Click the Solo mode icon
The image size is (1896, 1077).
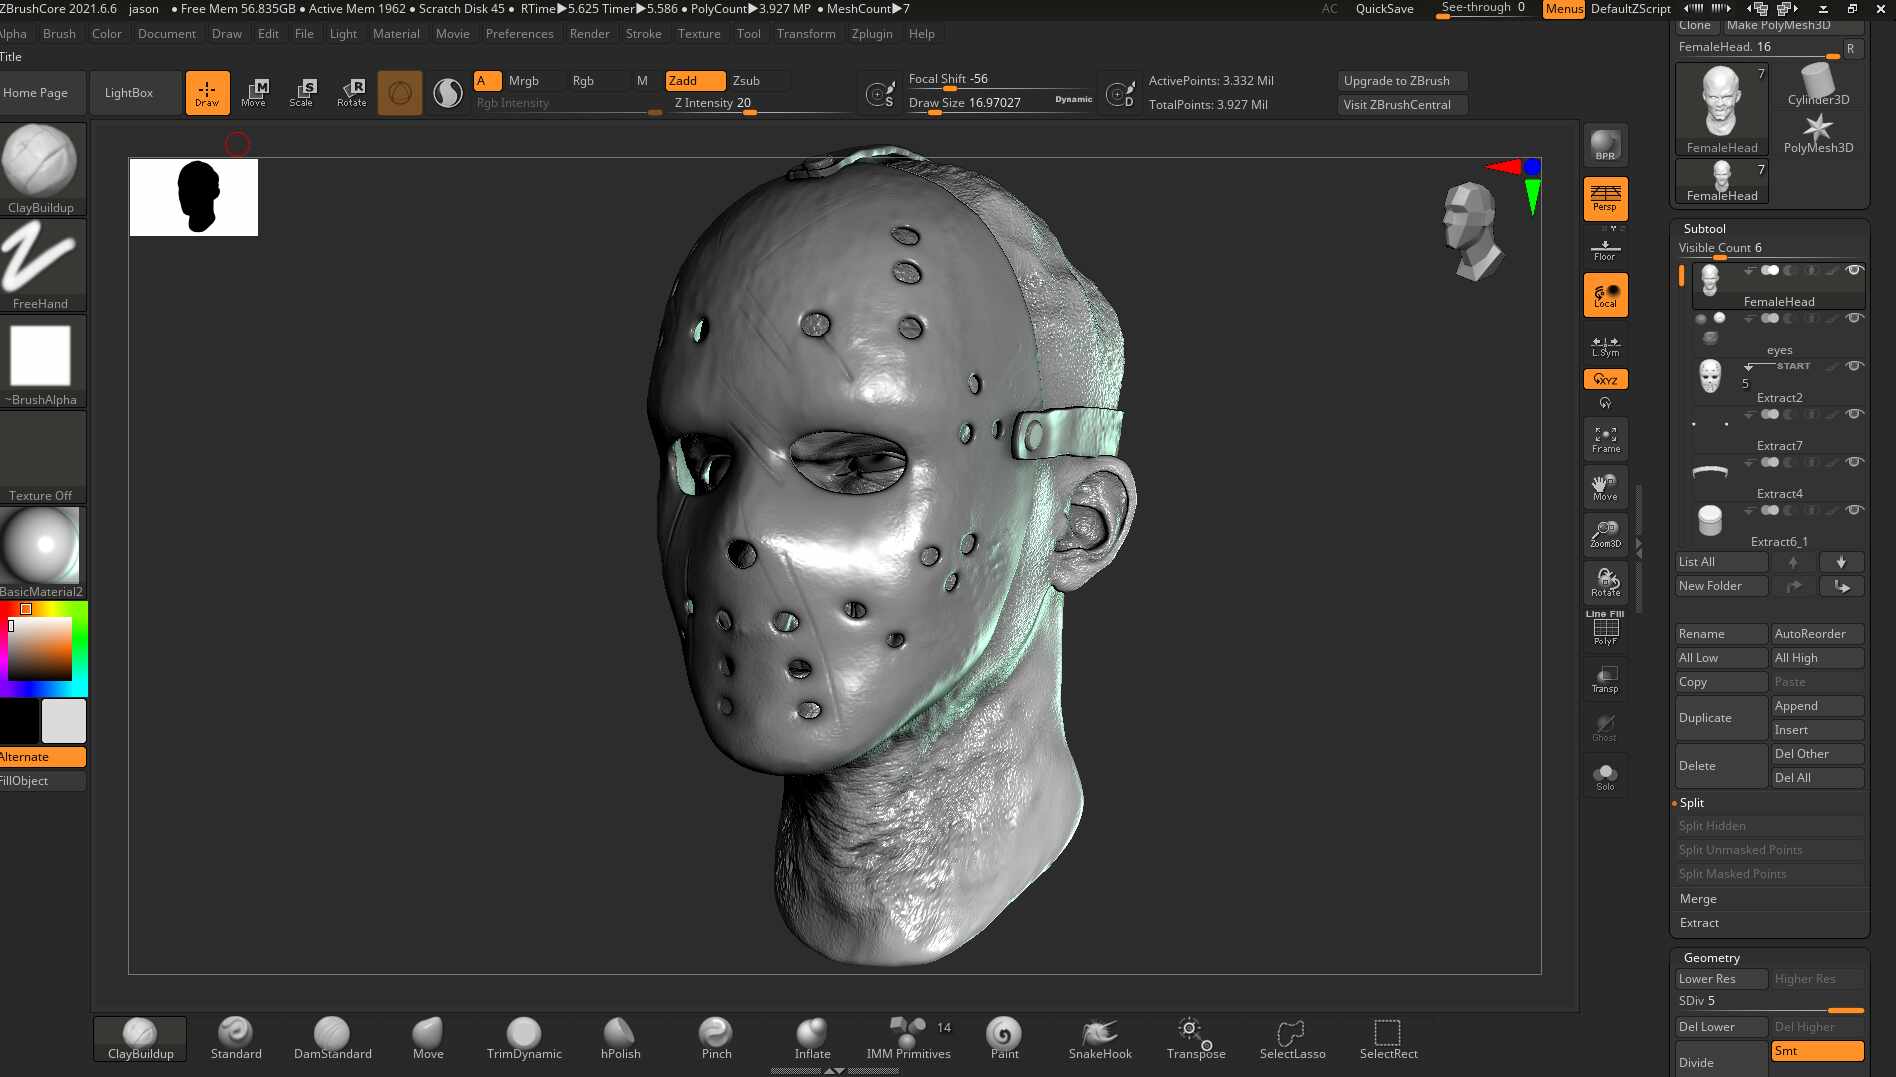click(1605, 776)
